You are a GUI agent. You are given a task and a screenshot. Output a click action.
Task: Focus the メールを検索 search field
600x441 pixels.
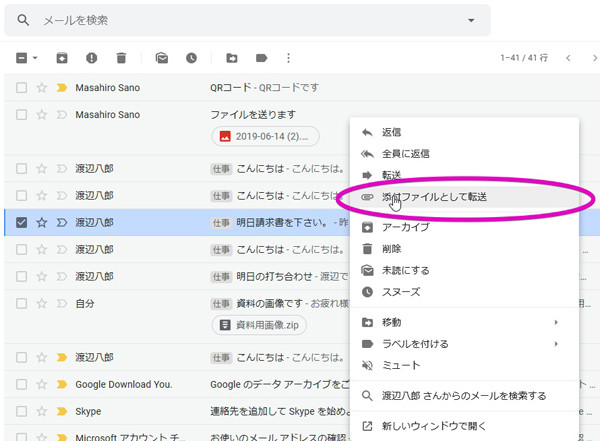tap(245, 20)
